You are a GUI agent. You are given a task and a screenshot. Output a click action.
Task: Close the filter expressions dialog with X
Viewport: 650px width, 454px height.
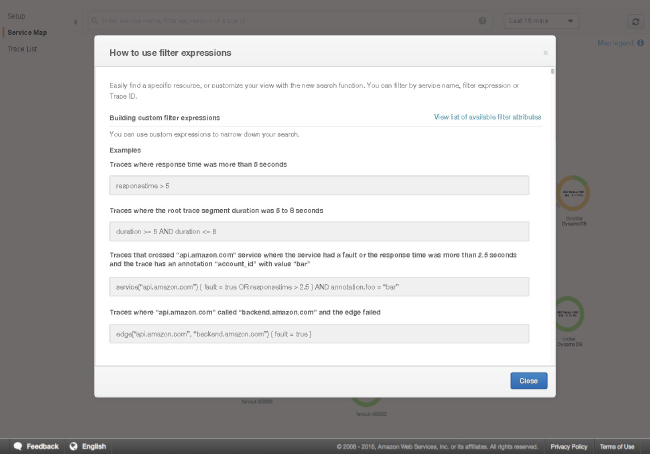545,53
